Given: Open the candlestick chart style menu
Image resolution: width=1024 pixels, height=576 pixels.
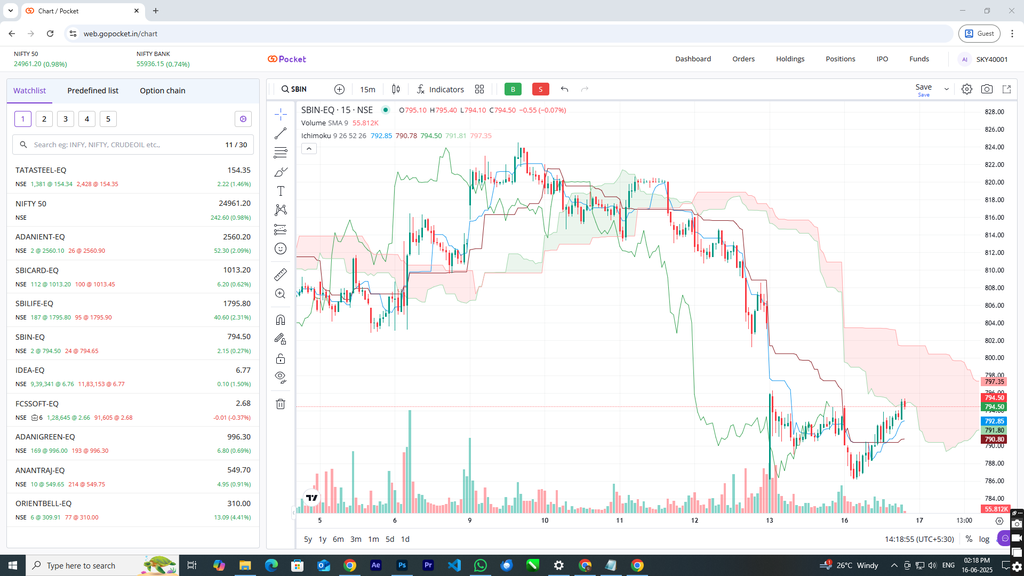Looking at the screenshot, I should click(396, 89).
